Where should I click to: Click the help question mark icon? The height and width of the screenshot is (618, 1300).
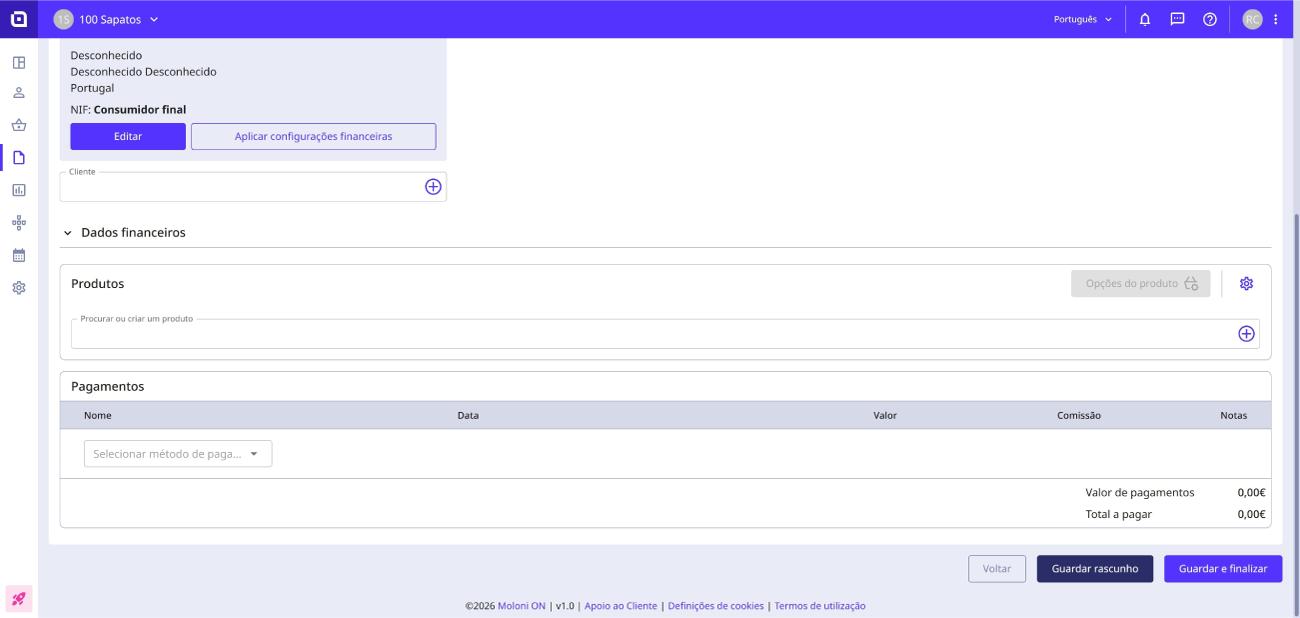(1209, 19)
